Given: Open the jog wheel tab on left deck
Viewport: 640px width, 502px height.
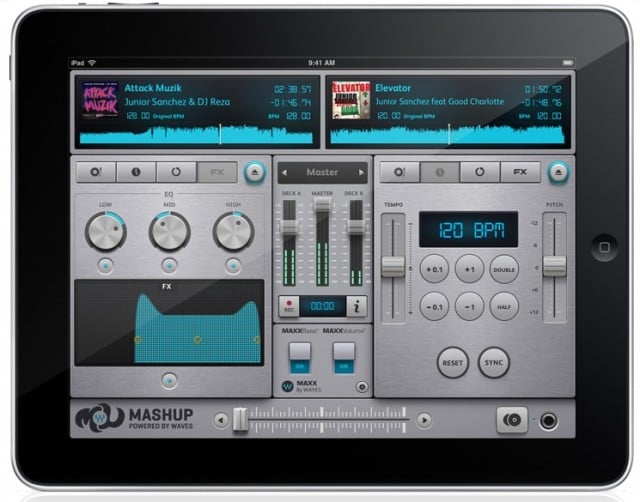Looking at the screenshot, I should click(x=96, y=172).
